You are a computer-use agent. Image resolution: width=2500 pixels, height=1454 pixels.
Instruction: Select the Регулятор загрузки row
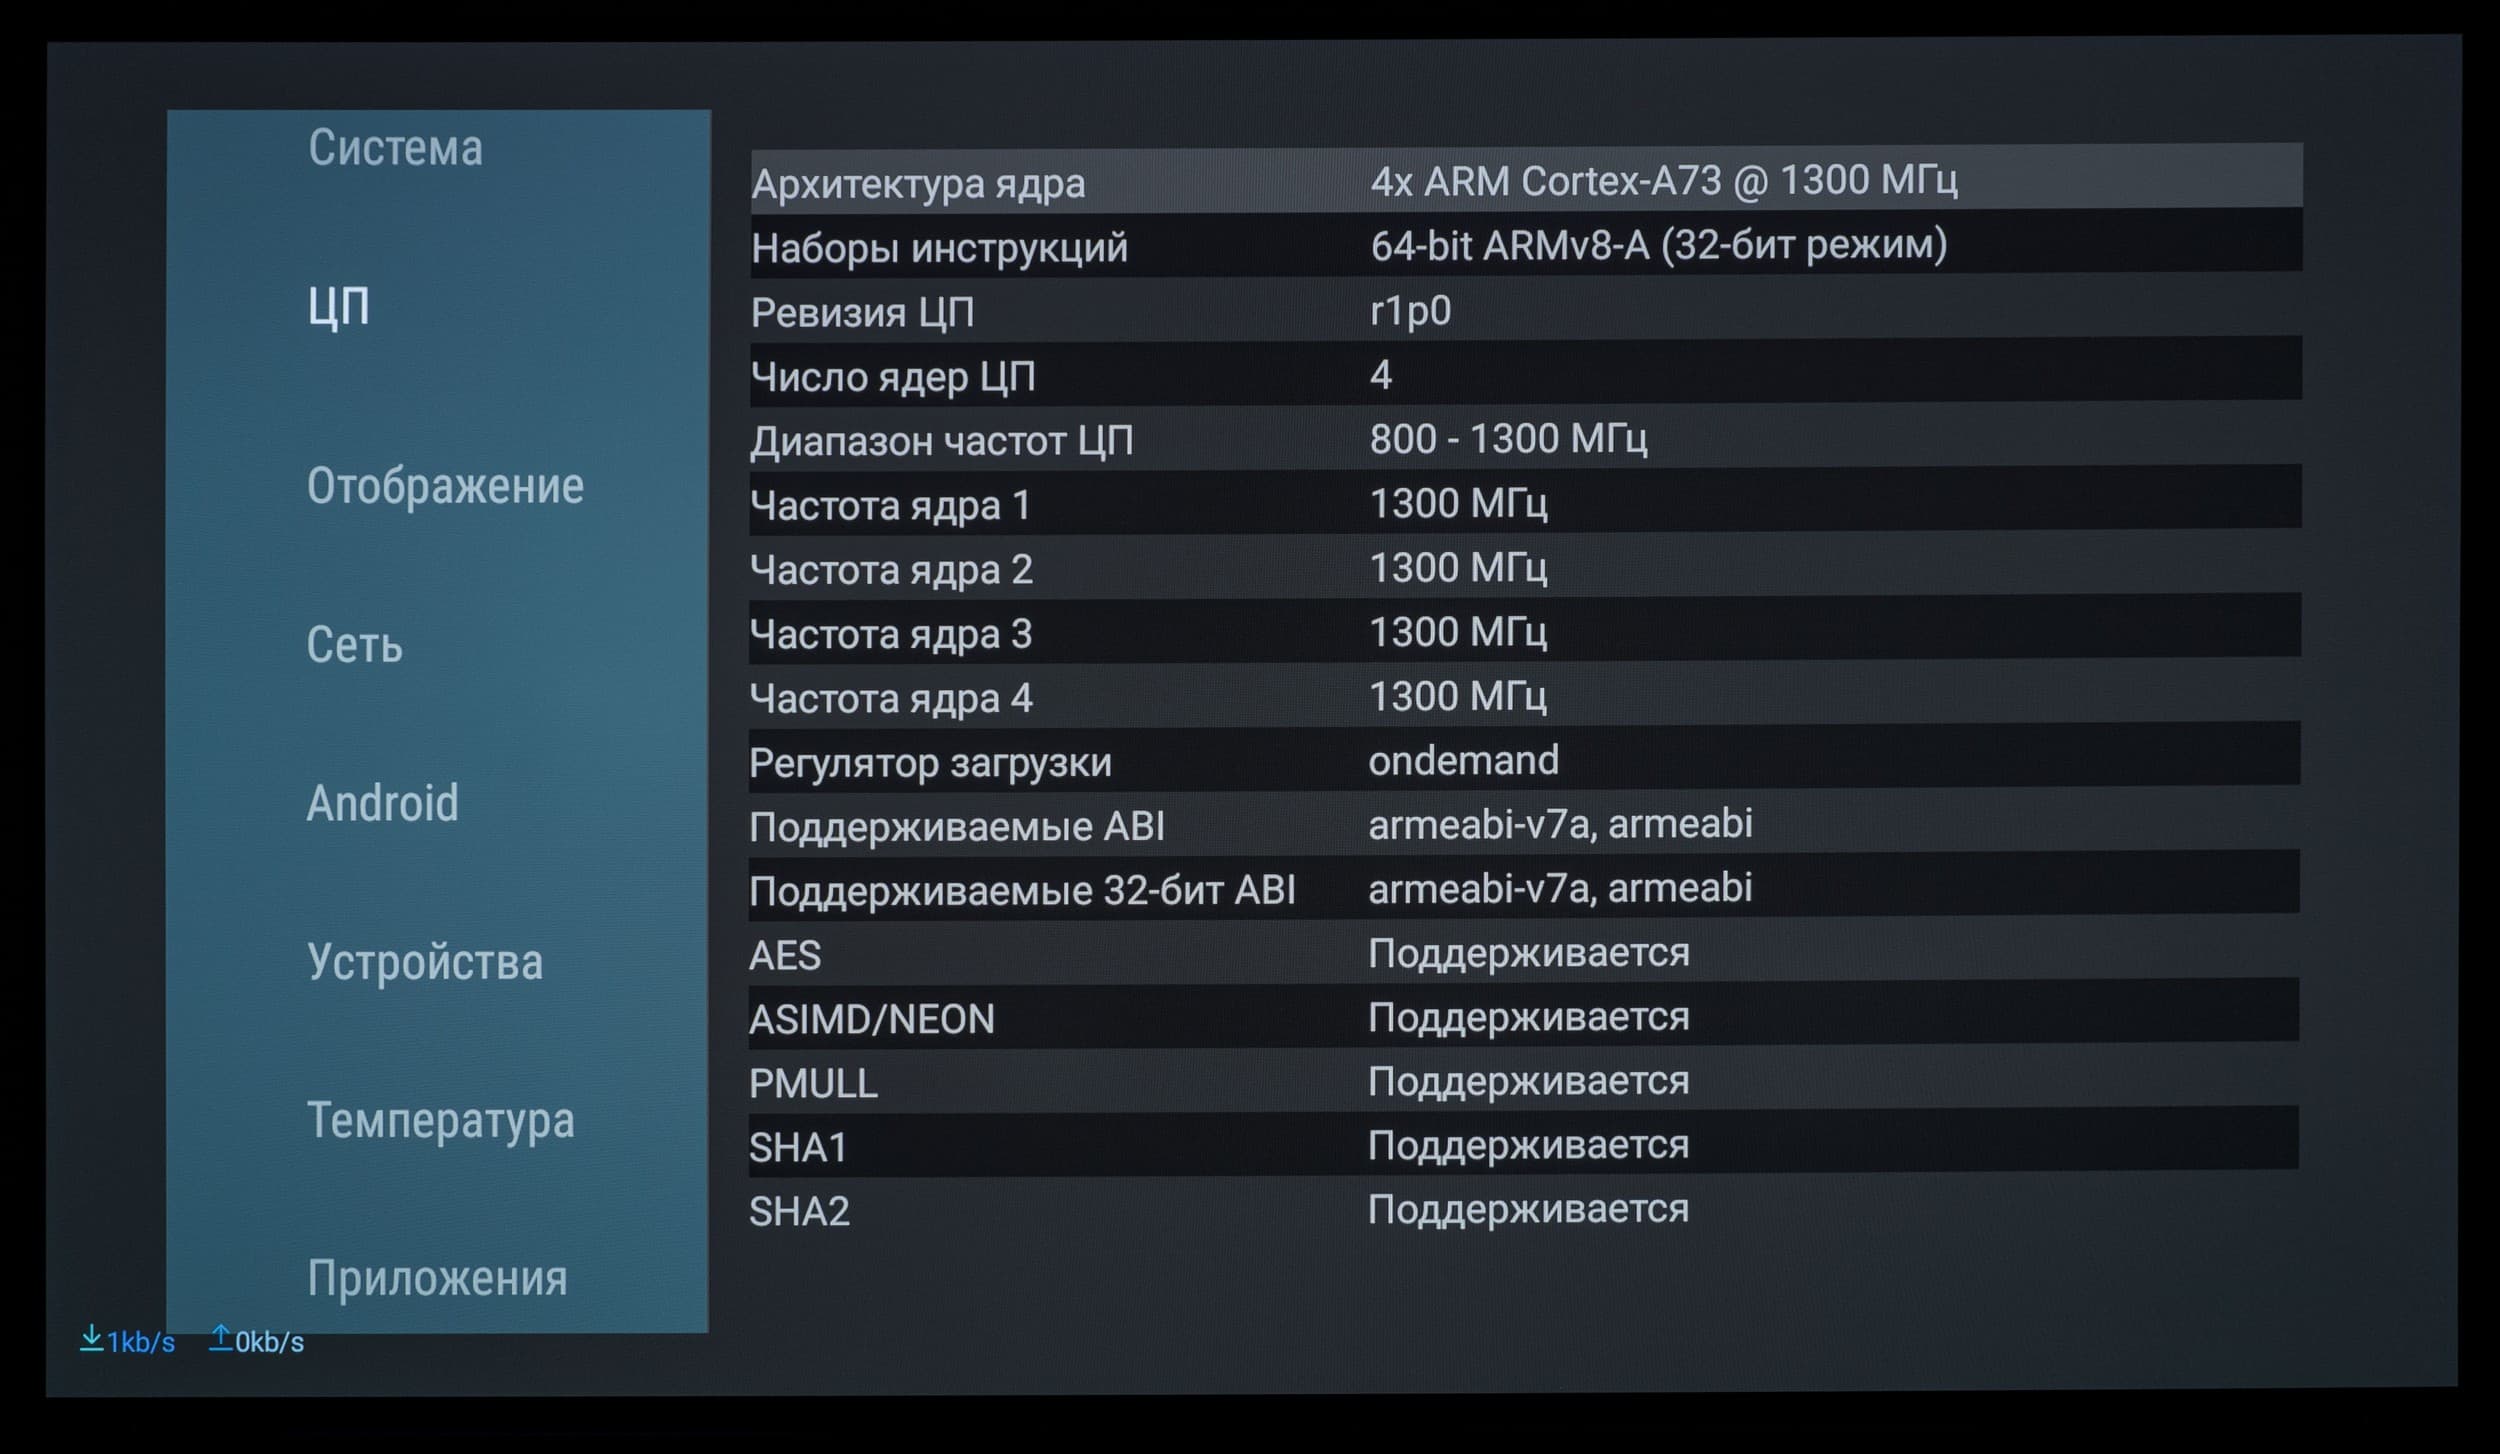tap(1525, 761)
